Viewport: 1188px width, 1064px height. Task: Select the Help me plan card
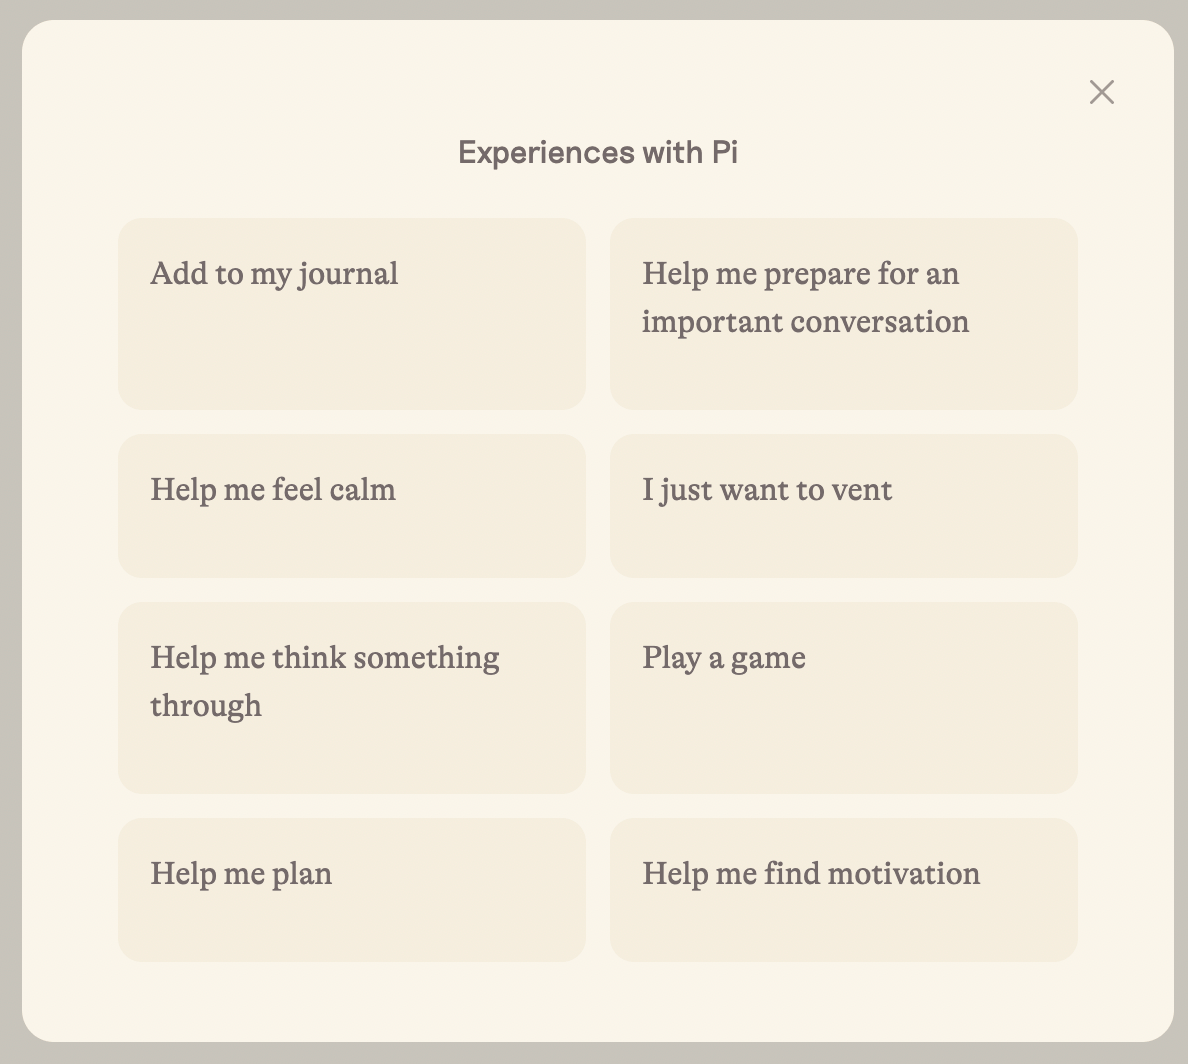[x=351, y=889]
